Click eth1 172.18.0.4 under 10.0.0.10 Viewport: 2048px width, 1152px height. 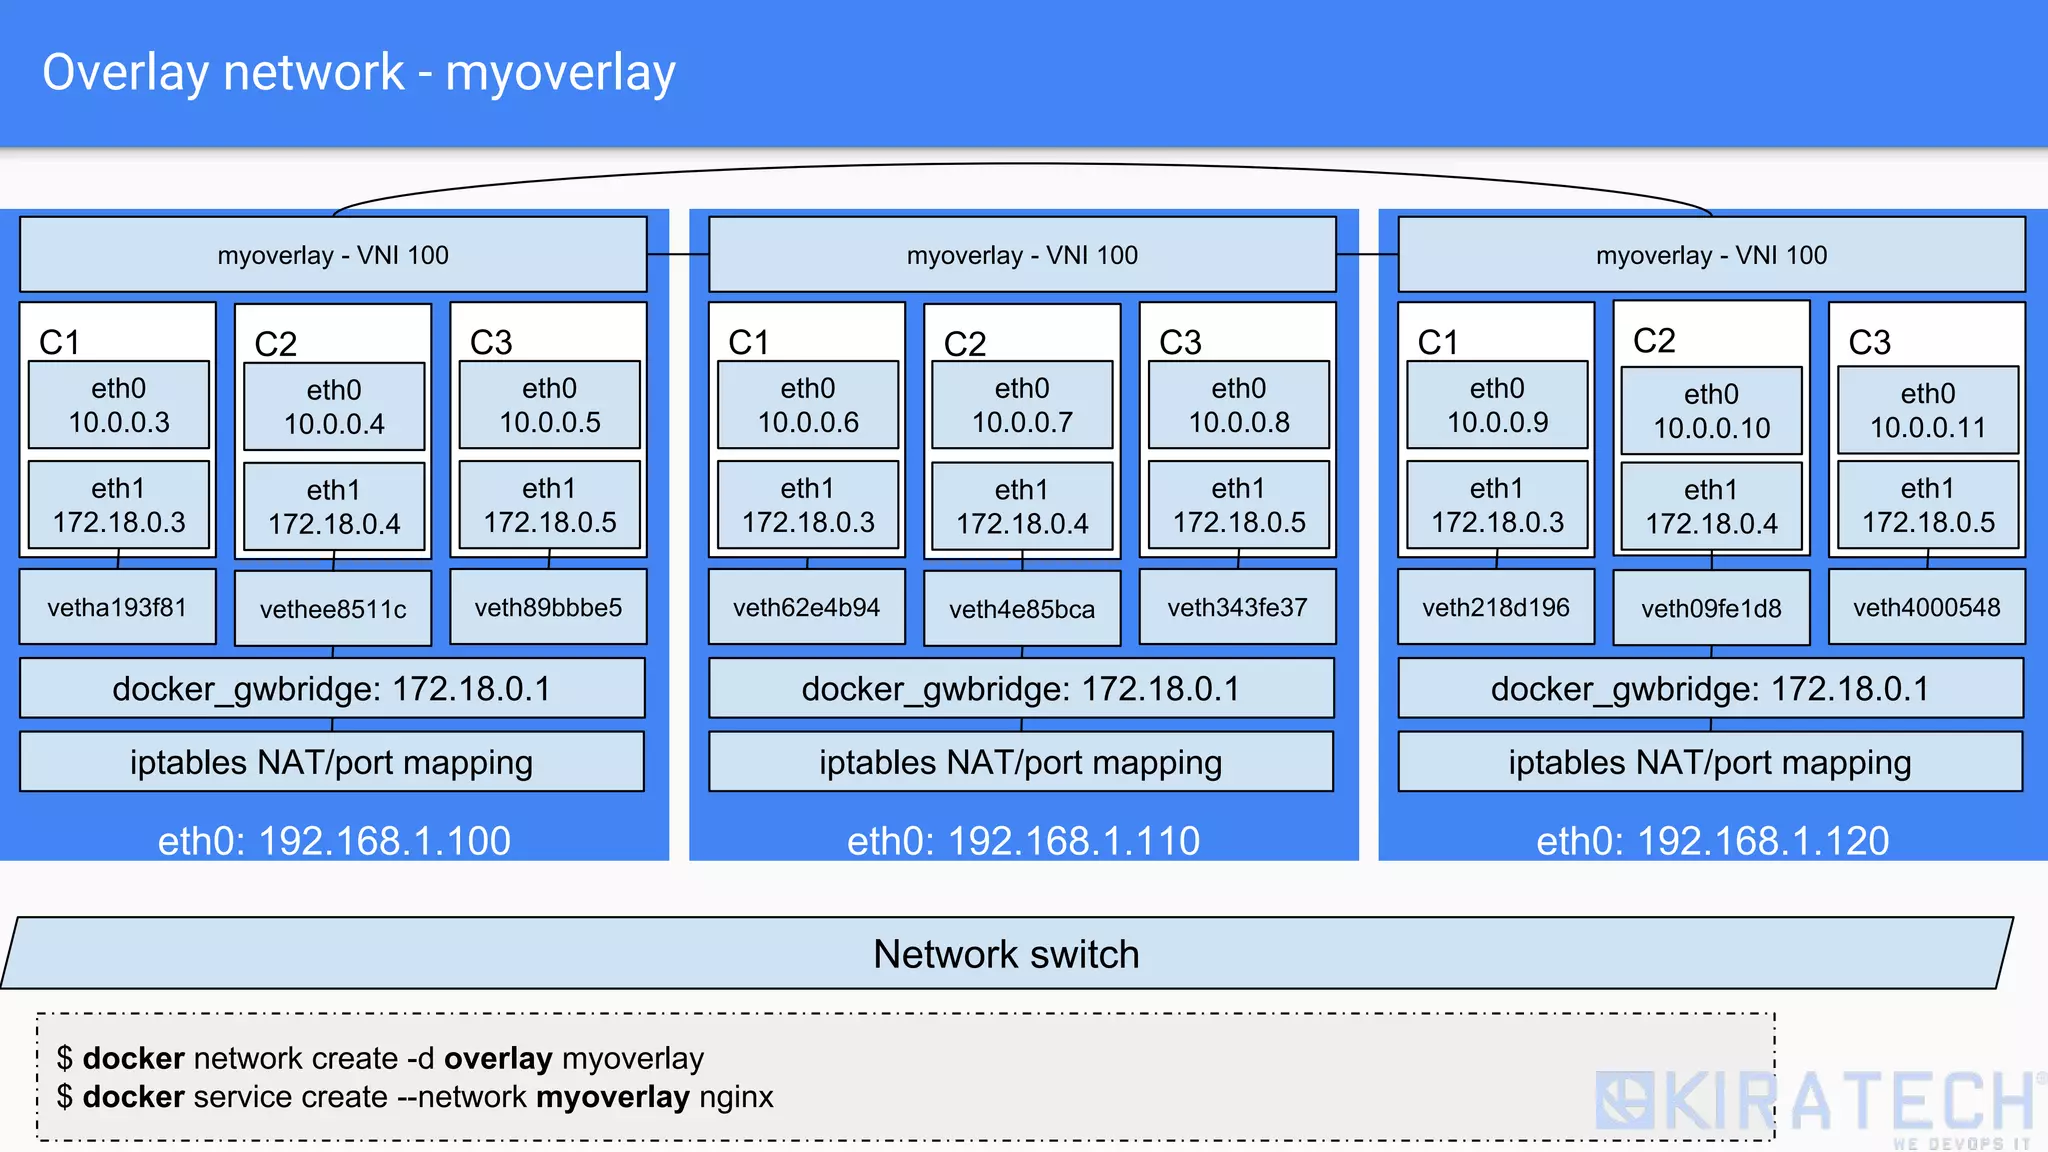[x=1711, y=506]
